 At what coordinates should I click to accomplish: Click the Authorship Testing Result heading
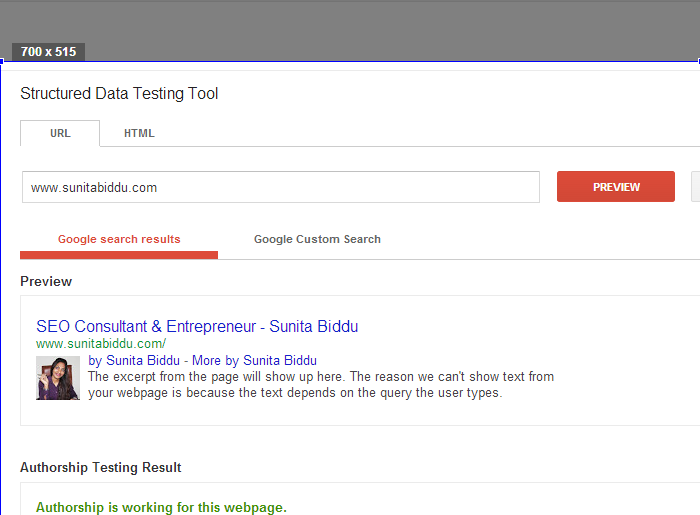pos(100,467)
